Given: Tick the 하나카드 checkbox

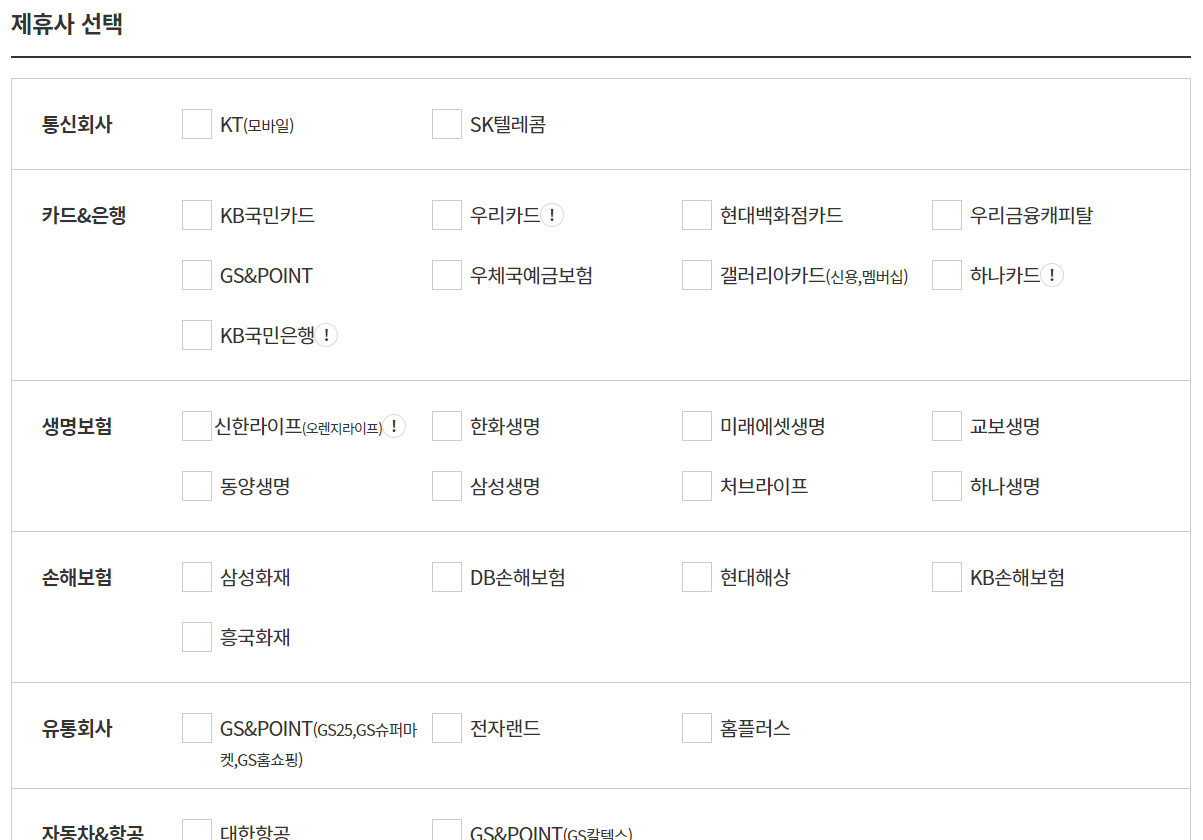Looking at the screenshot, I should (947, 275).
